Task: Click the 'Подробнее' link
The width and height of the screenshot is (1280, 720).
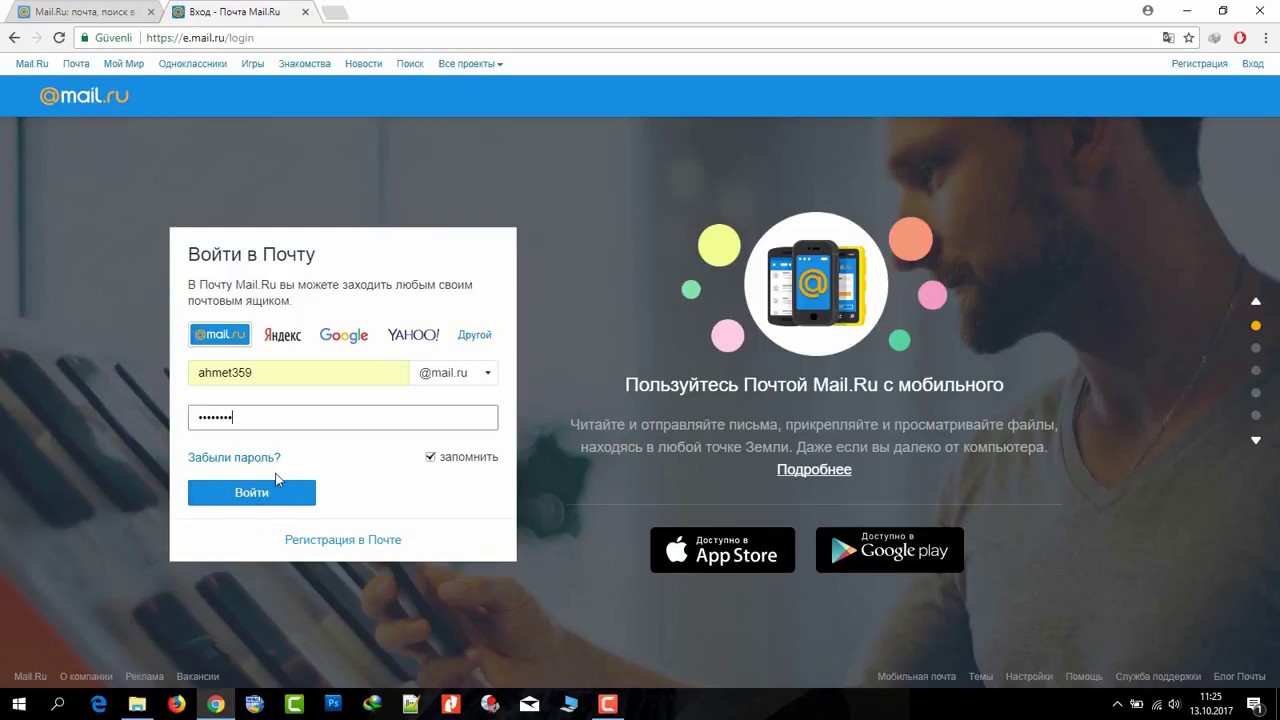Action: (x=814, y=470)
